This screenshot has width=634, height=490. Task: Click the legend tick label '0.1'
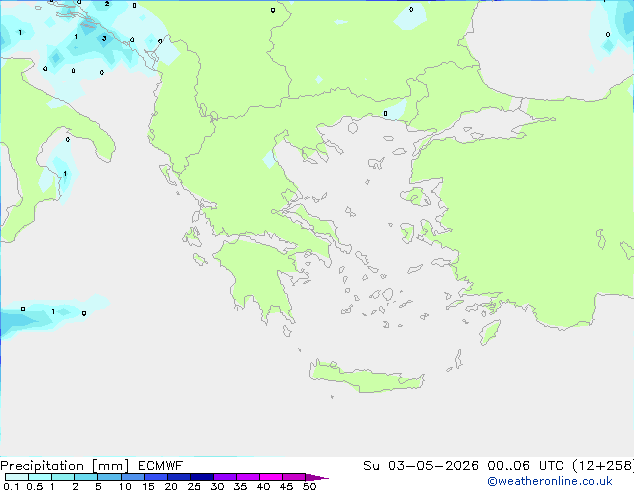[x=11, y=486]
